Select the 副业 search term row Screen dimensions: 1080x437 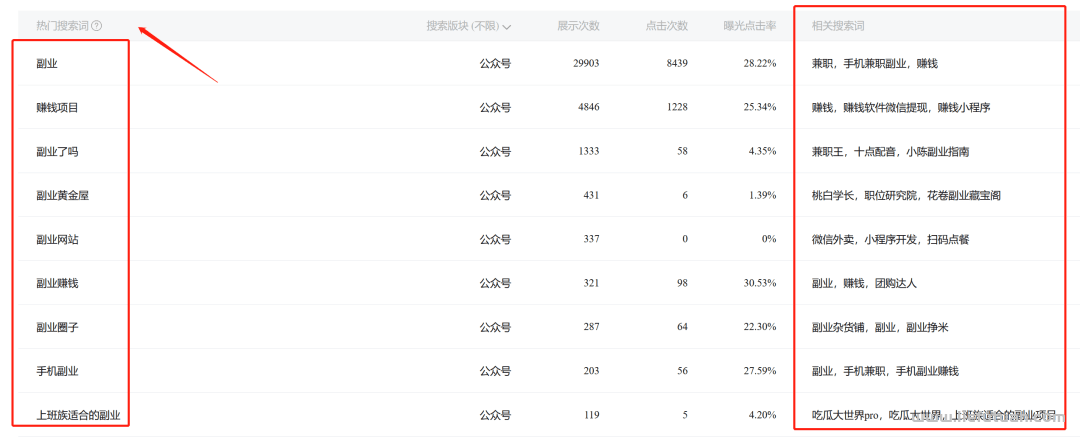(x=47, y=63)
